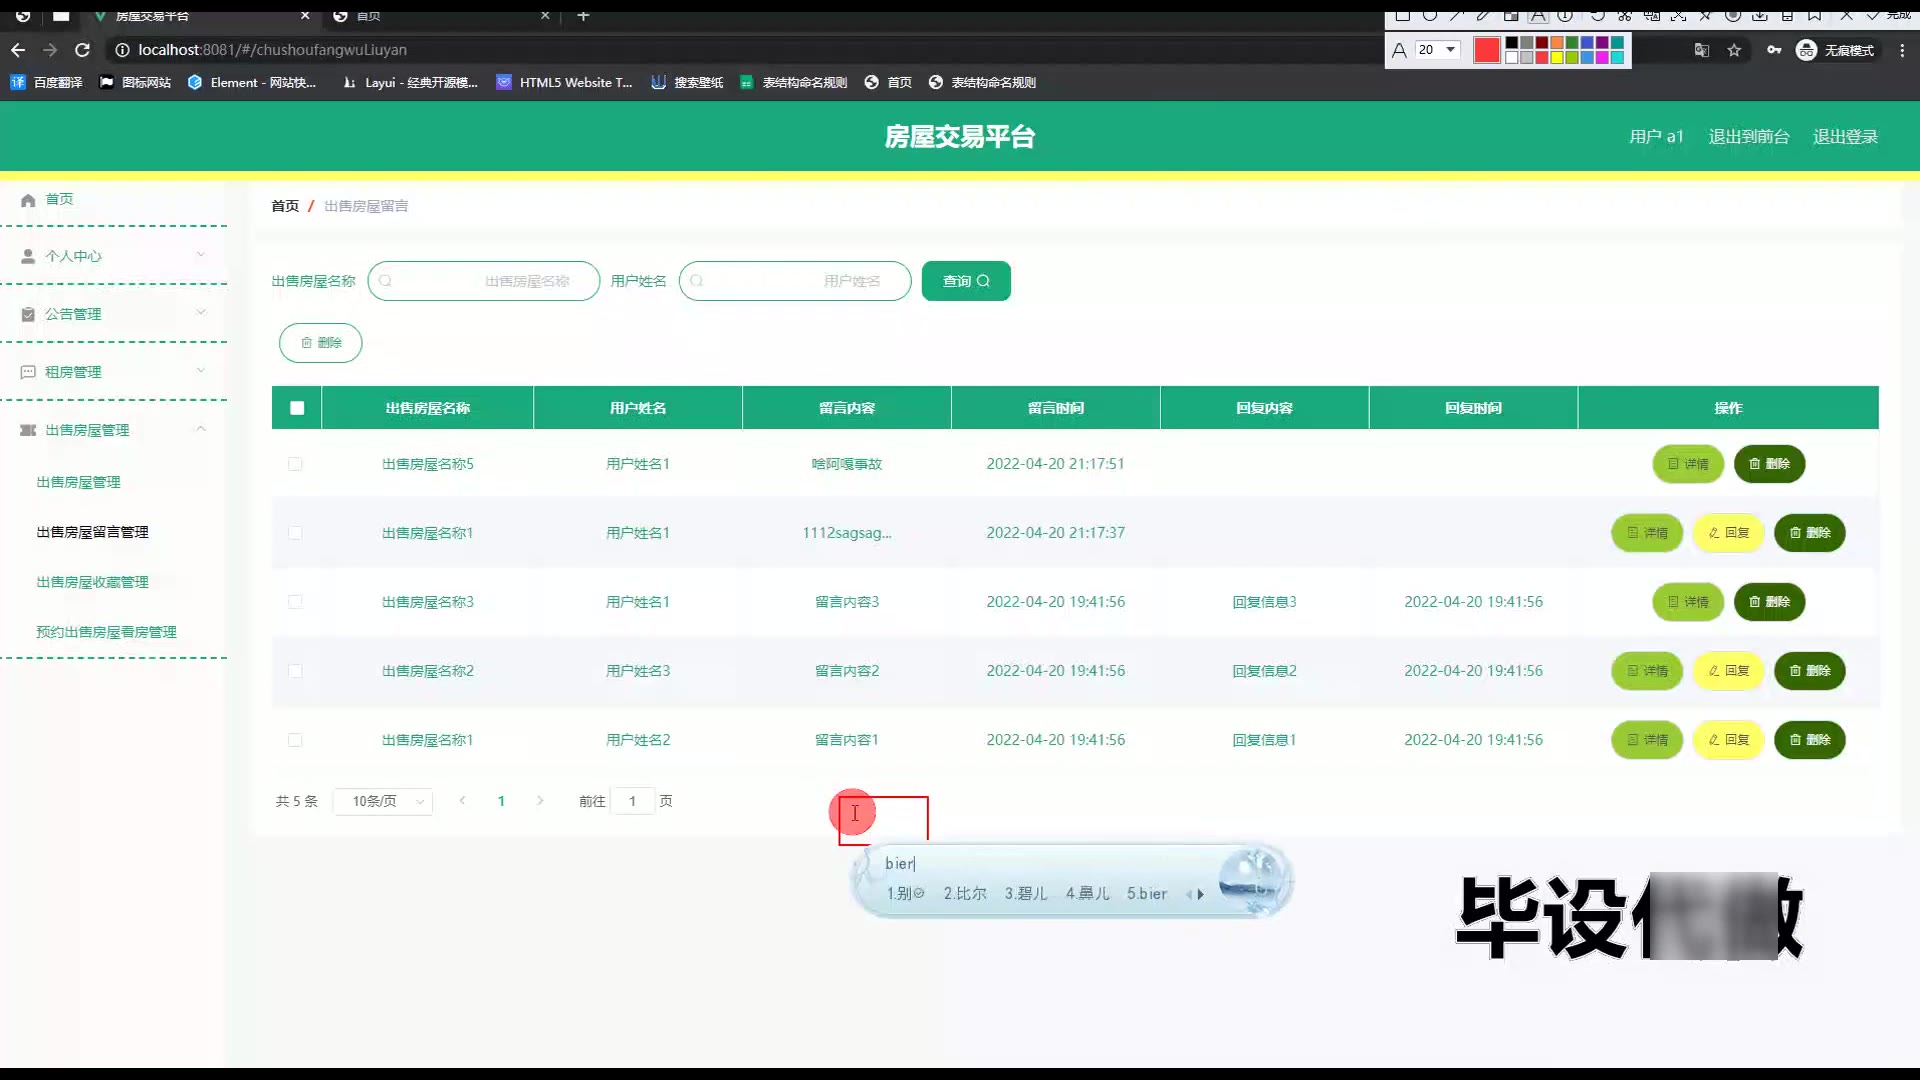Open the new tab plus icon

click(583, 15)
